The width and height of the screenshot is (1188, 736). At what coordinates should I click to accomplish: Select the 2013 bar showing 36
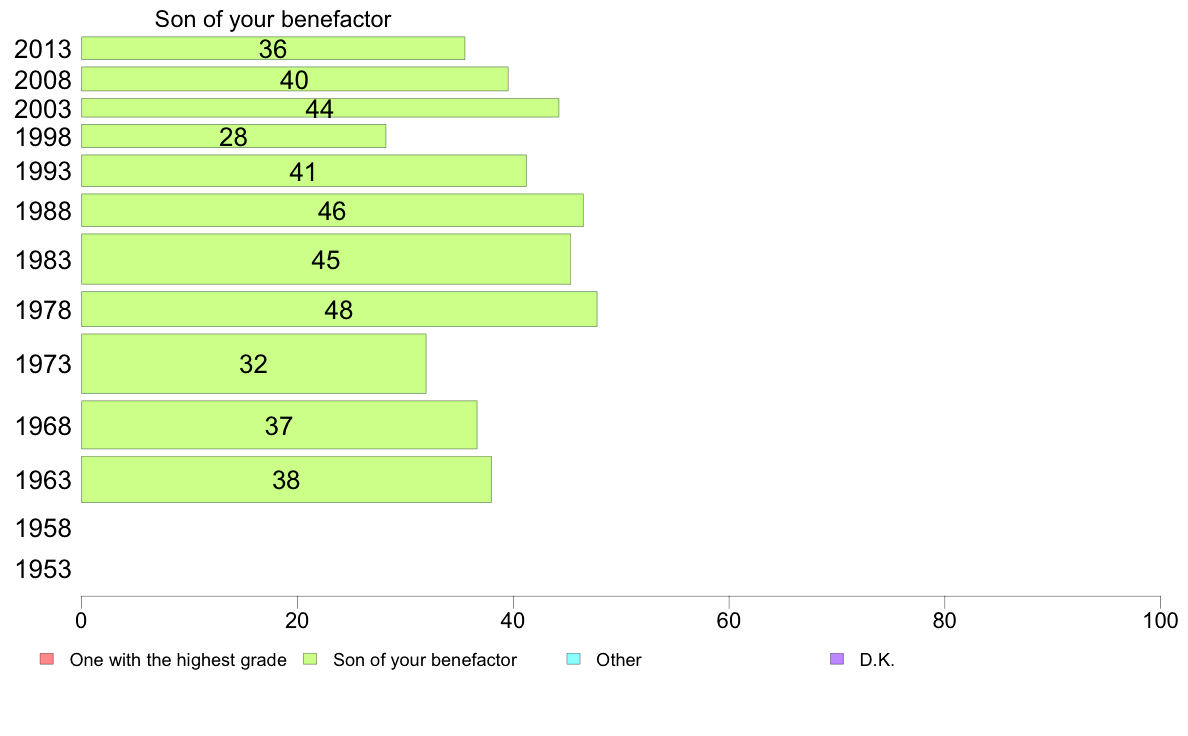pyautogui.click(x=273, y=49)
